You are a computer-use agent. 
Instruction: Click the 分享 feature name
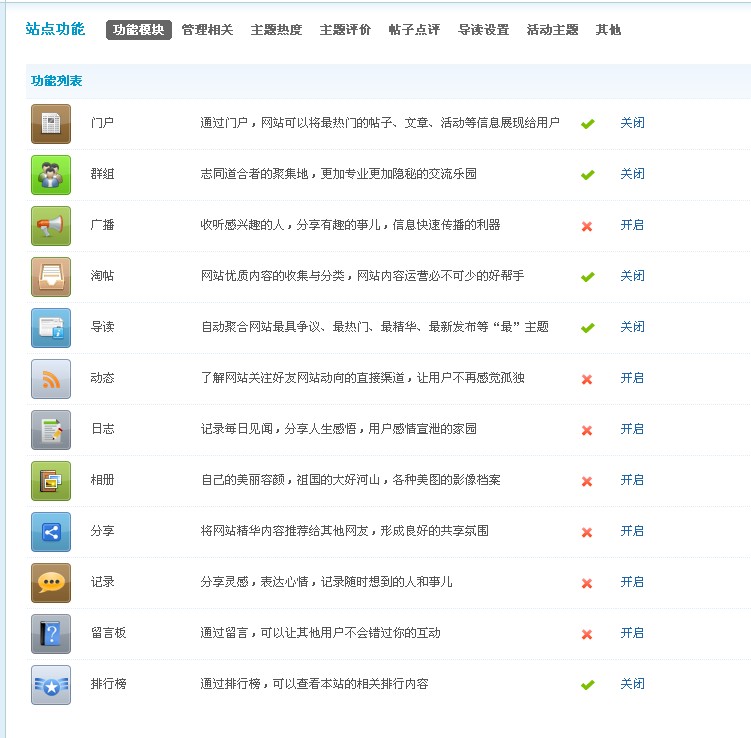[102, 531]
